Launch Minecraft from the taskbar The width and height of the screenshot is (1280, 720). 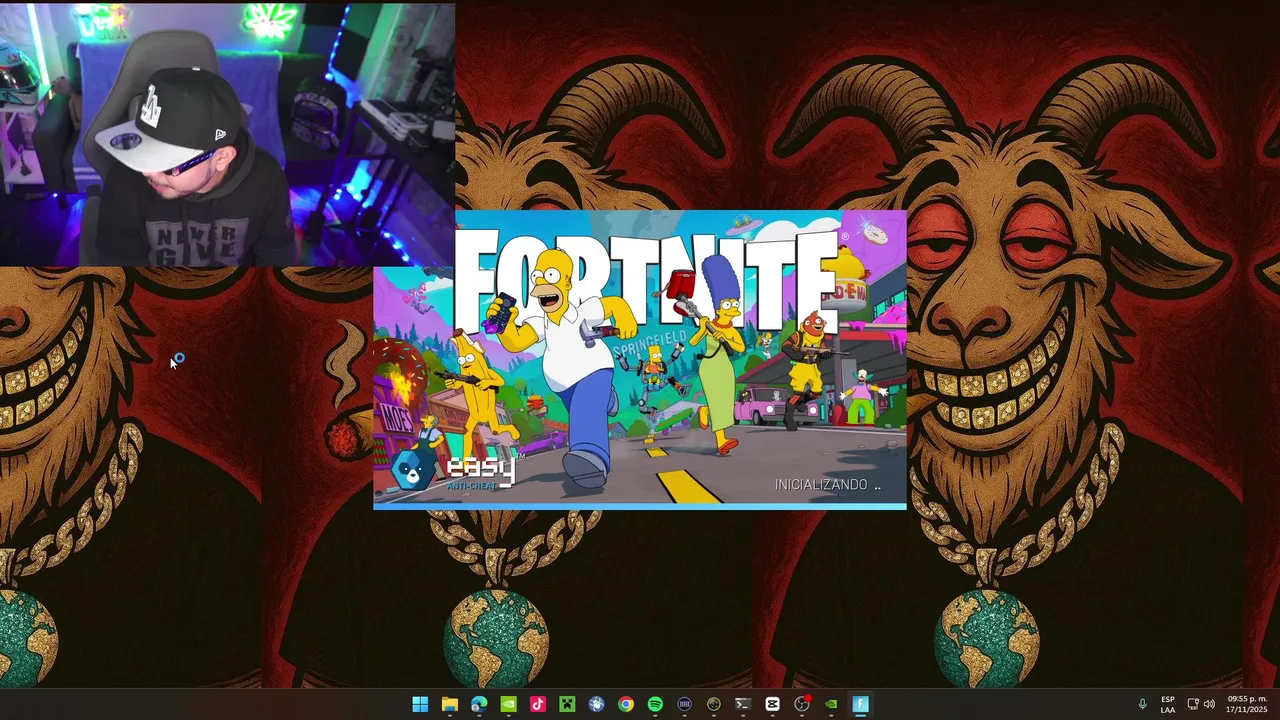click(x=567, y=704)
